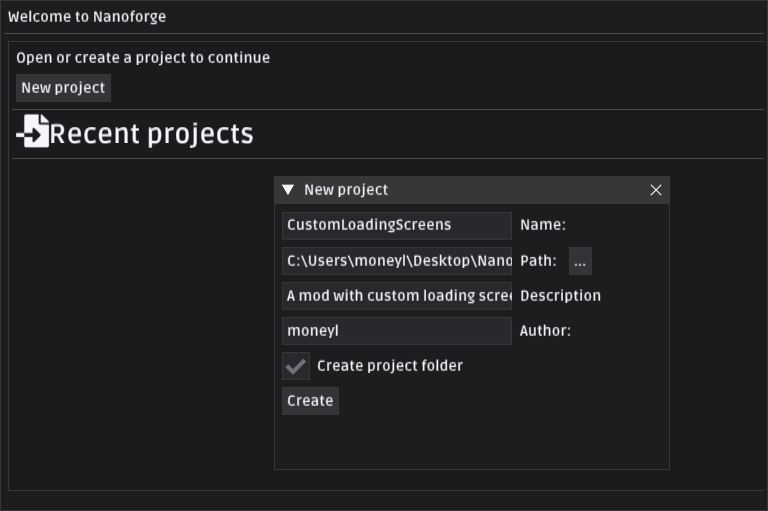Click the 'Author:' label
Screen dimensions: 768x511
pyautogui.click(x=545, y=331)
